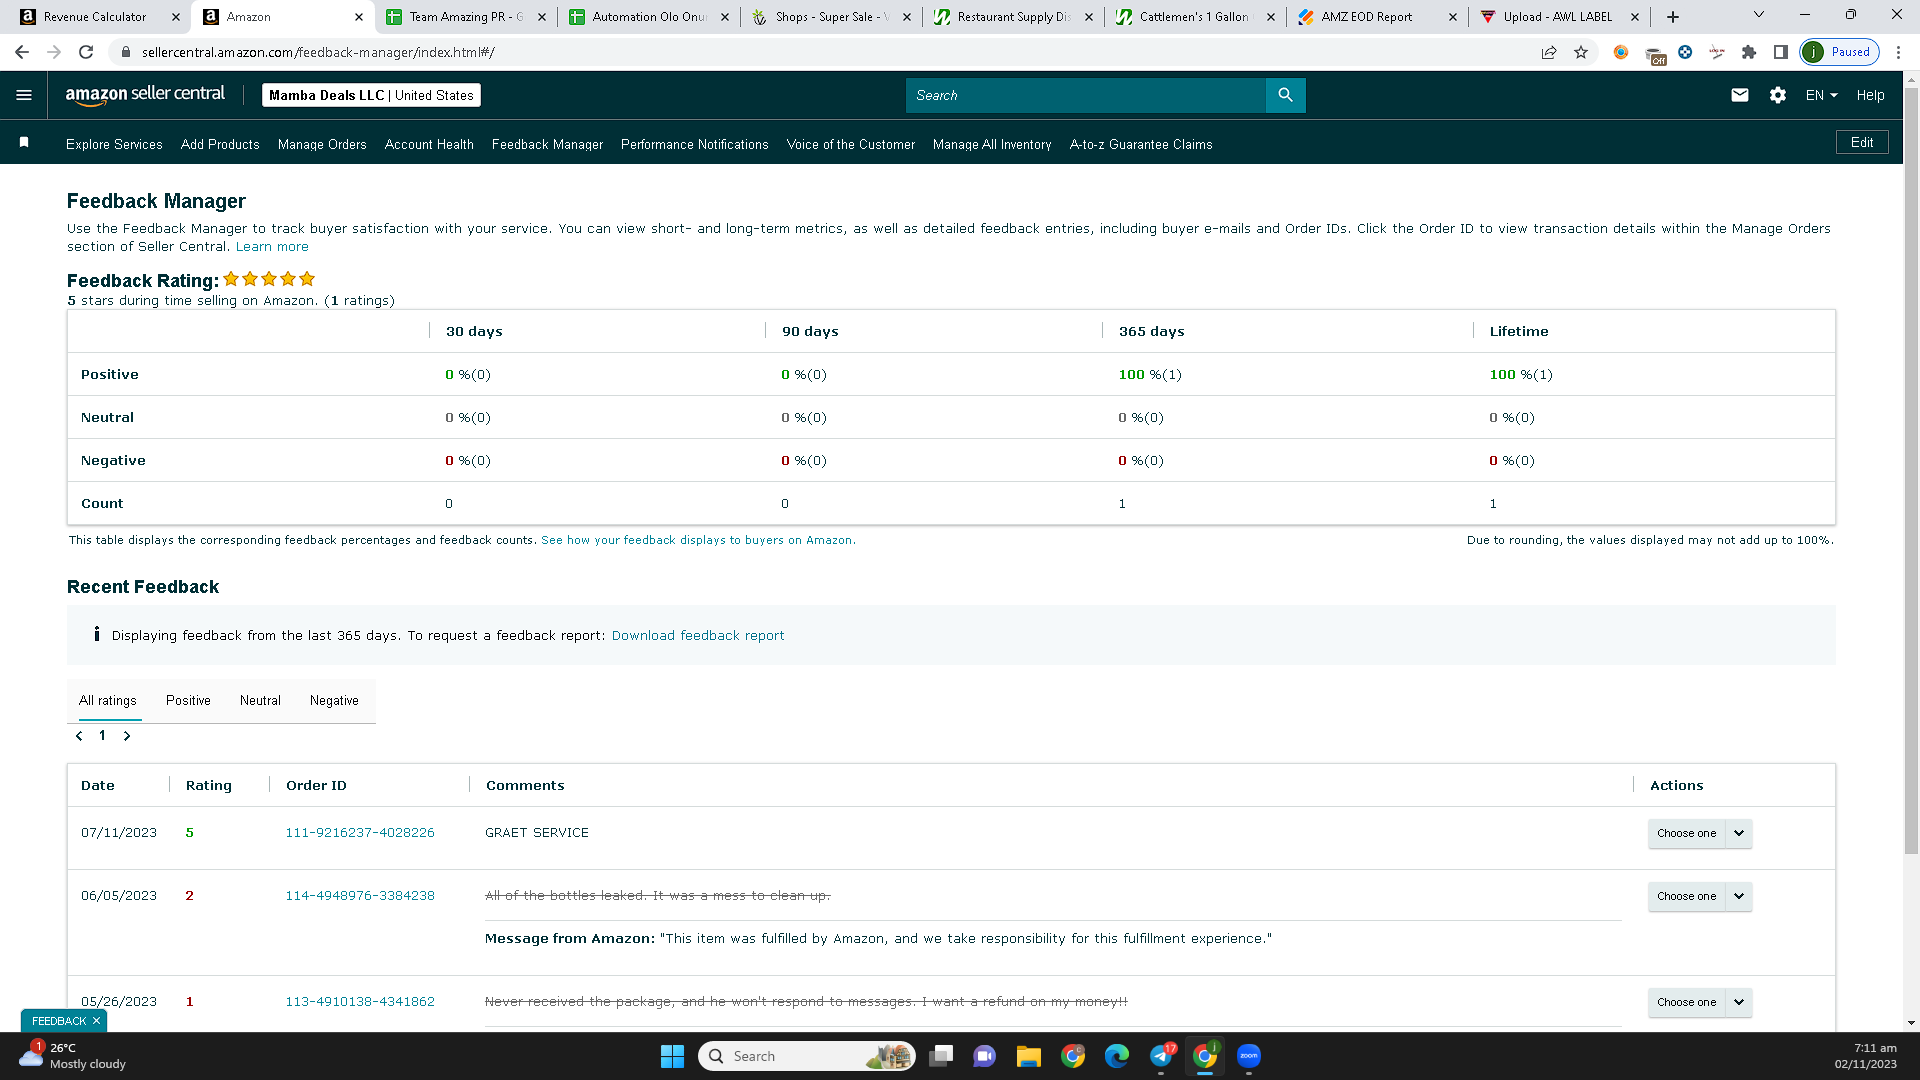Image resolution: width=1920 pixels, height=1080 pixels.
Task: Open the Chrome extensions puzzle icon
Action: click(x=1749, y=52)
